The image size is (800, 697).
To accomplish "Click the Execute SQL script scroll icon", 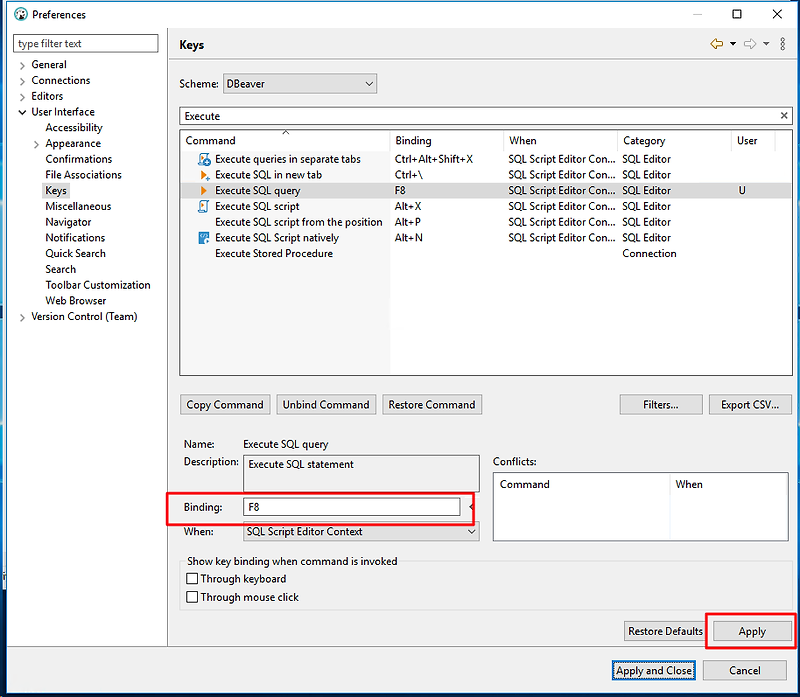I will [x=202, y=206].
